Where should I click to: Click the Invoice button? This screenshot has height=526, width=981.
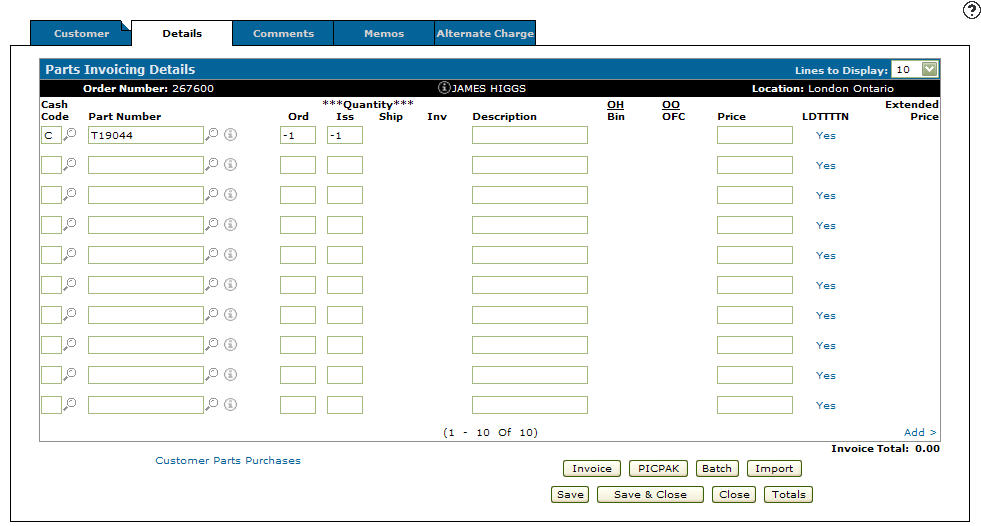click(x=592, y=468)
